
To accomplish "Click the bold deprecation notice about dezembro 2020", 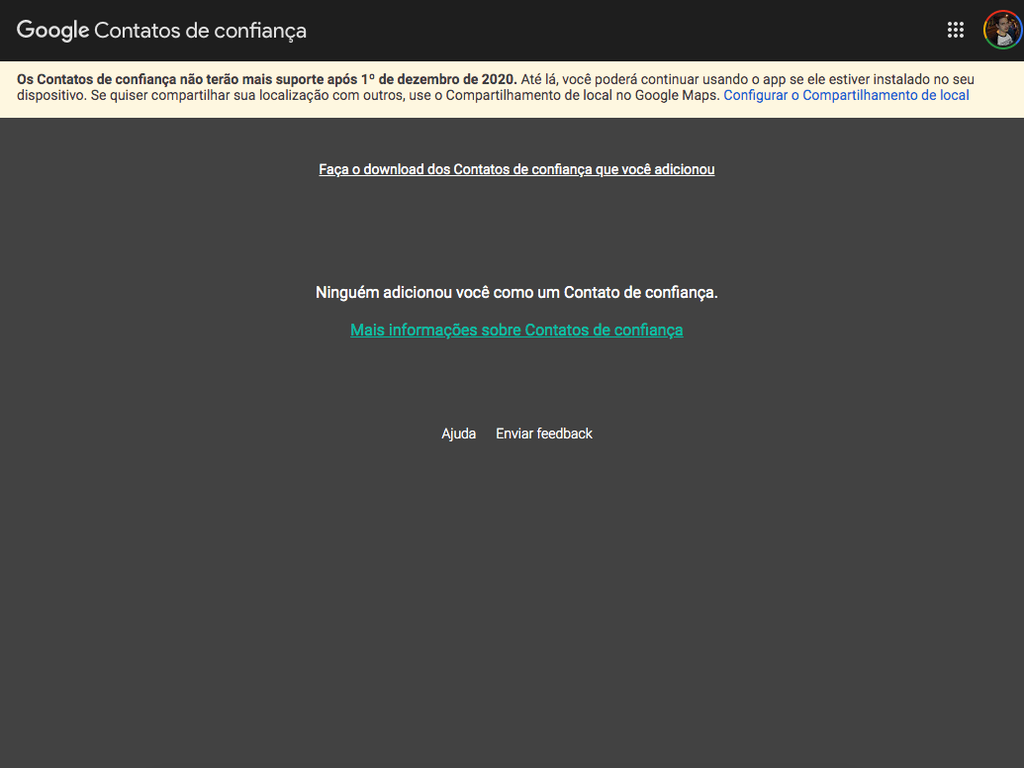I will (x=266, y=80).
